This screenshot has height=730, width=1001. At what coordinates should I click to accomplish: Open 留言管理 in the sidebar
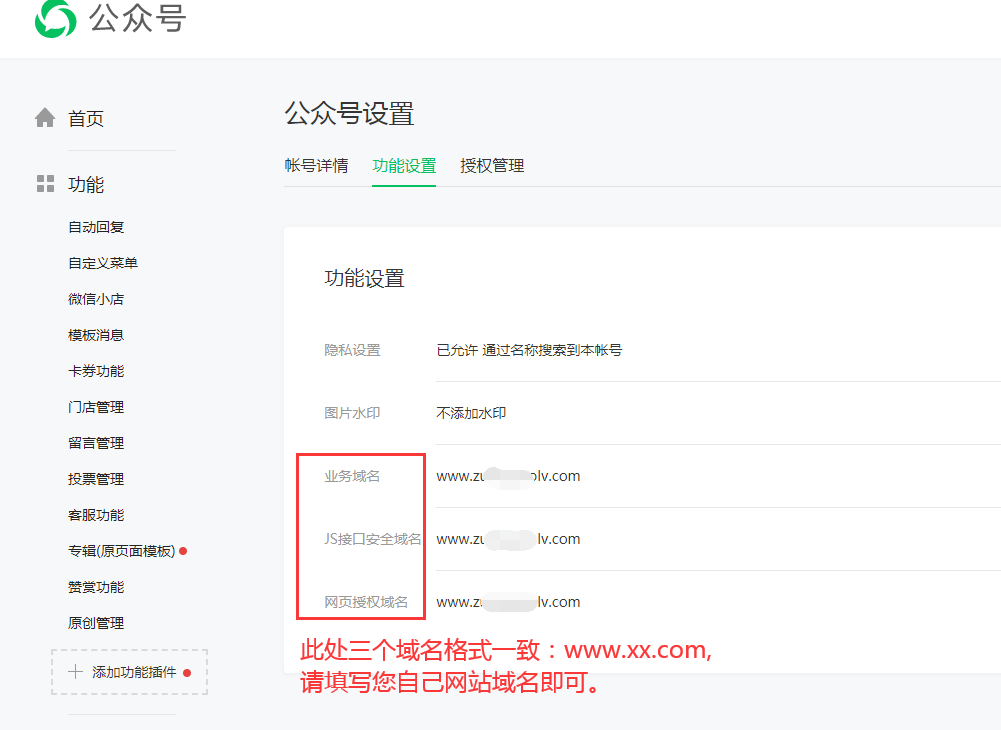pyautogui.click(x=96, y=443)
